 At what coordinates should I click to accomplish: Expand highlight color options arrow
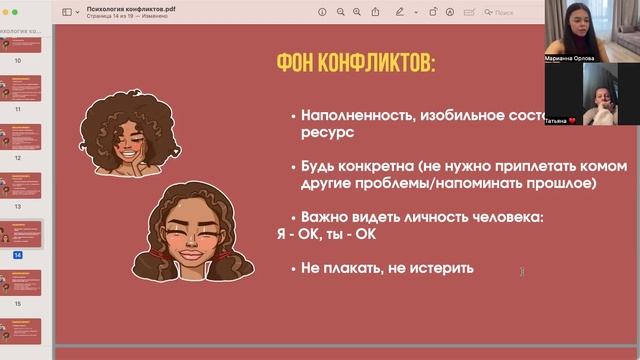point(416,13)
